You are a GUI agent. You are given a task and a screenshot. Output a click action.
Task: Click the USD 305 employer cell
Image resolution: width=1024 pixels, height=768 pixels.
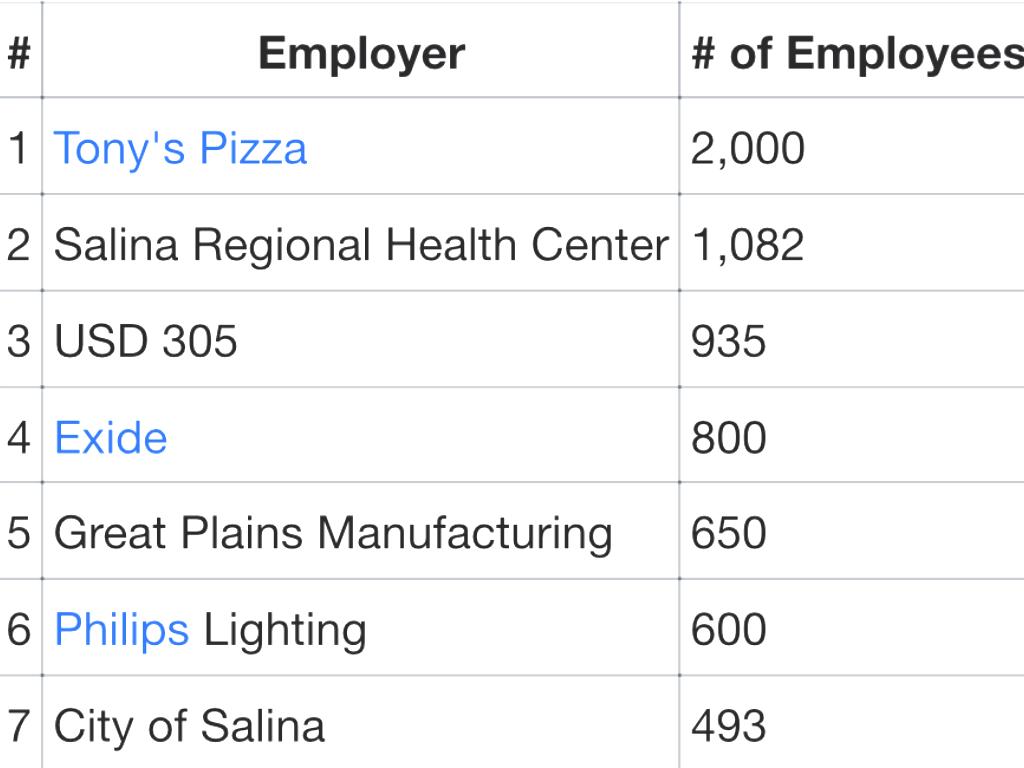coord(146,341)
